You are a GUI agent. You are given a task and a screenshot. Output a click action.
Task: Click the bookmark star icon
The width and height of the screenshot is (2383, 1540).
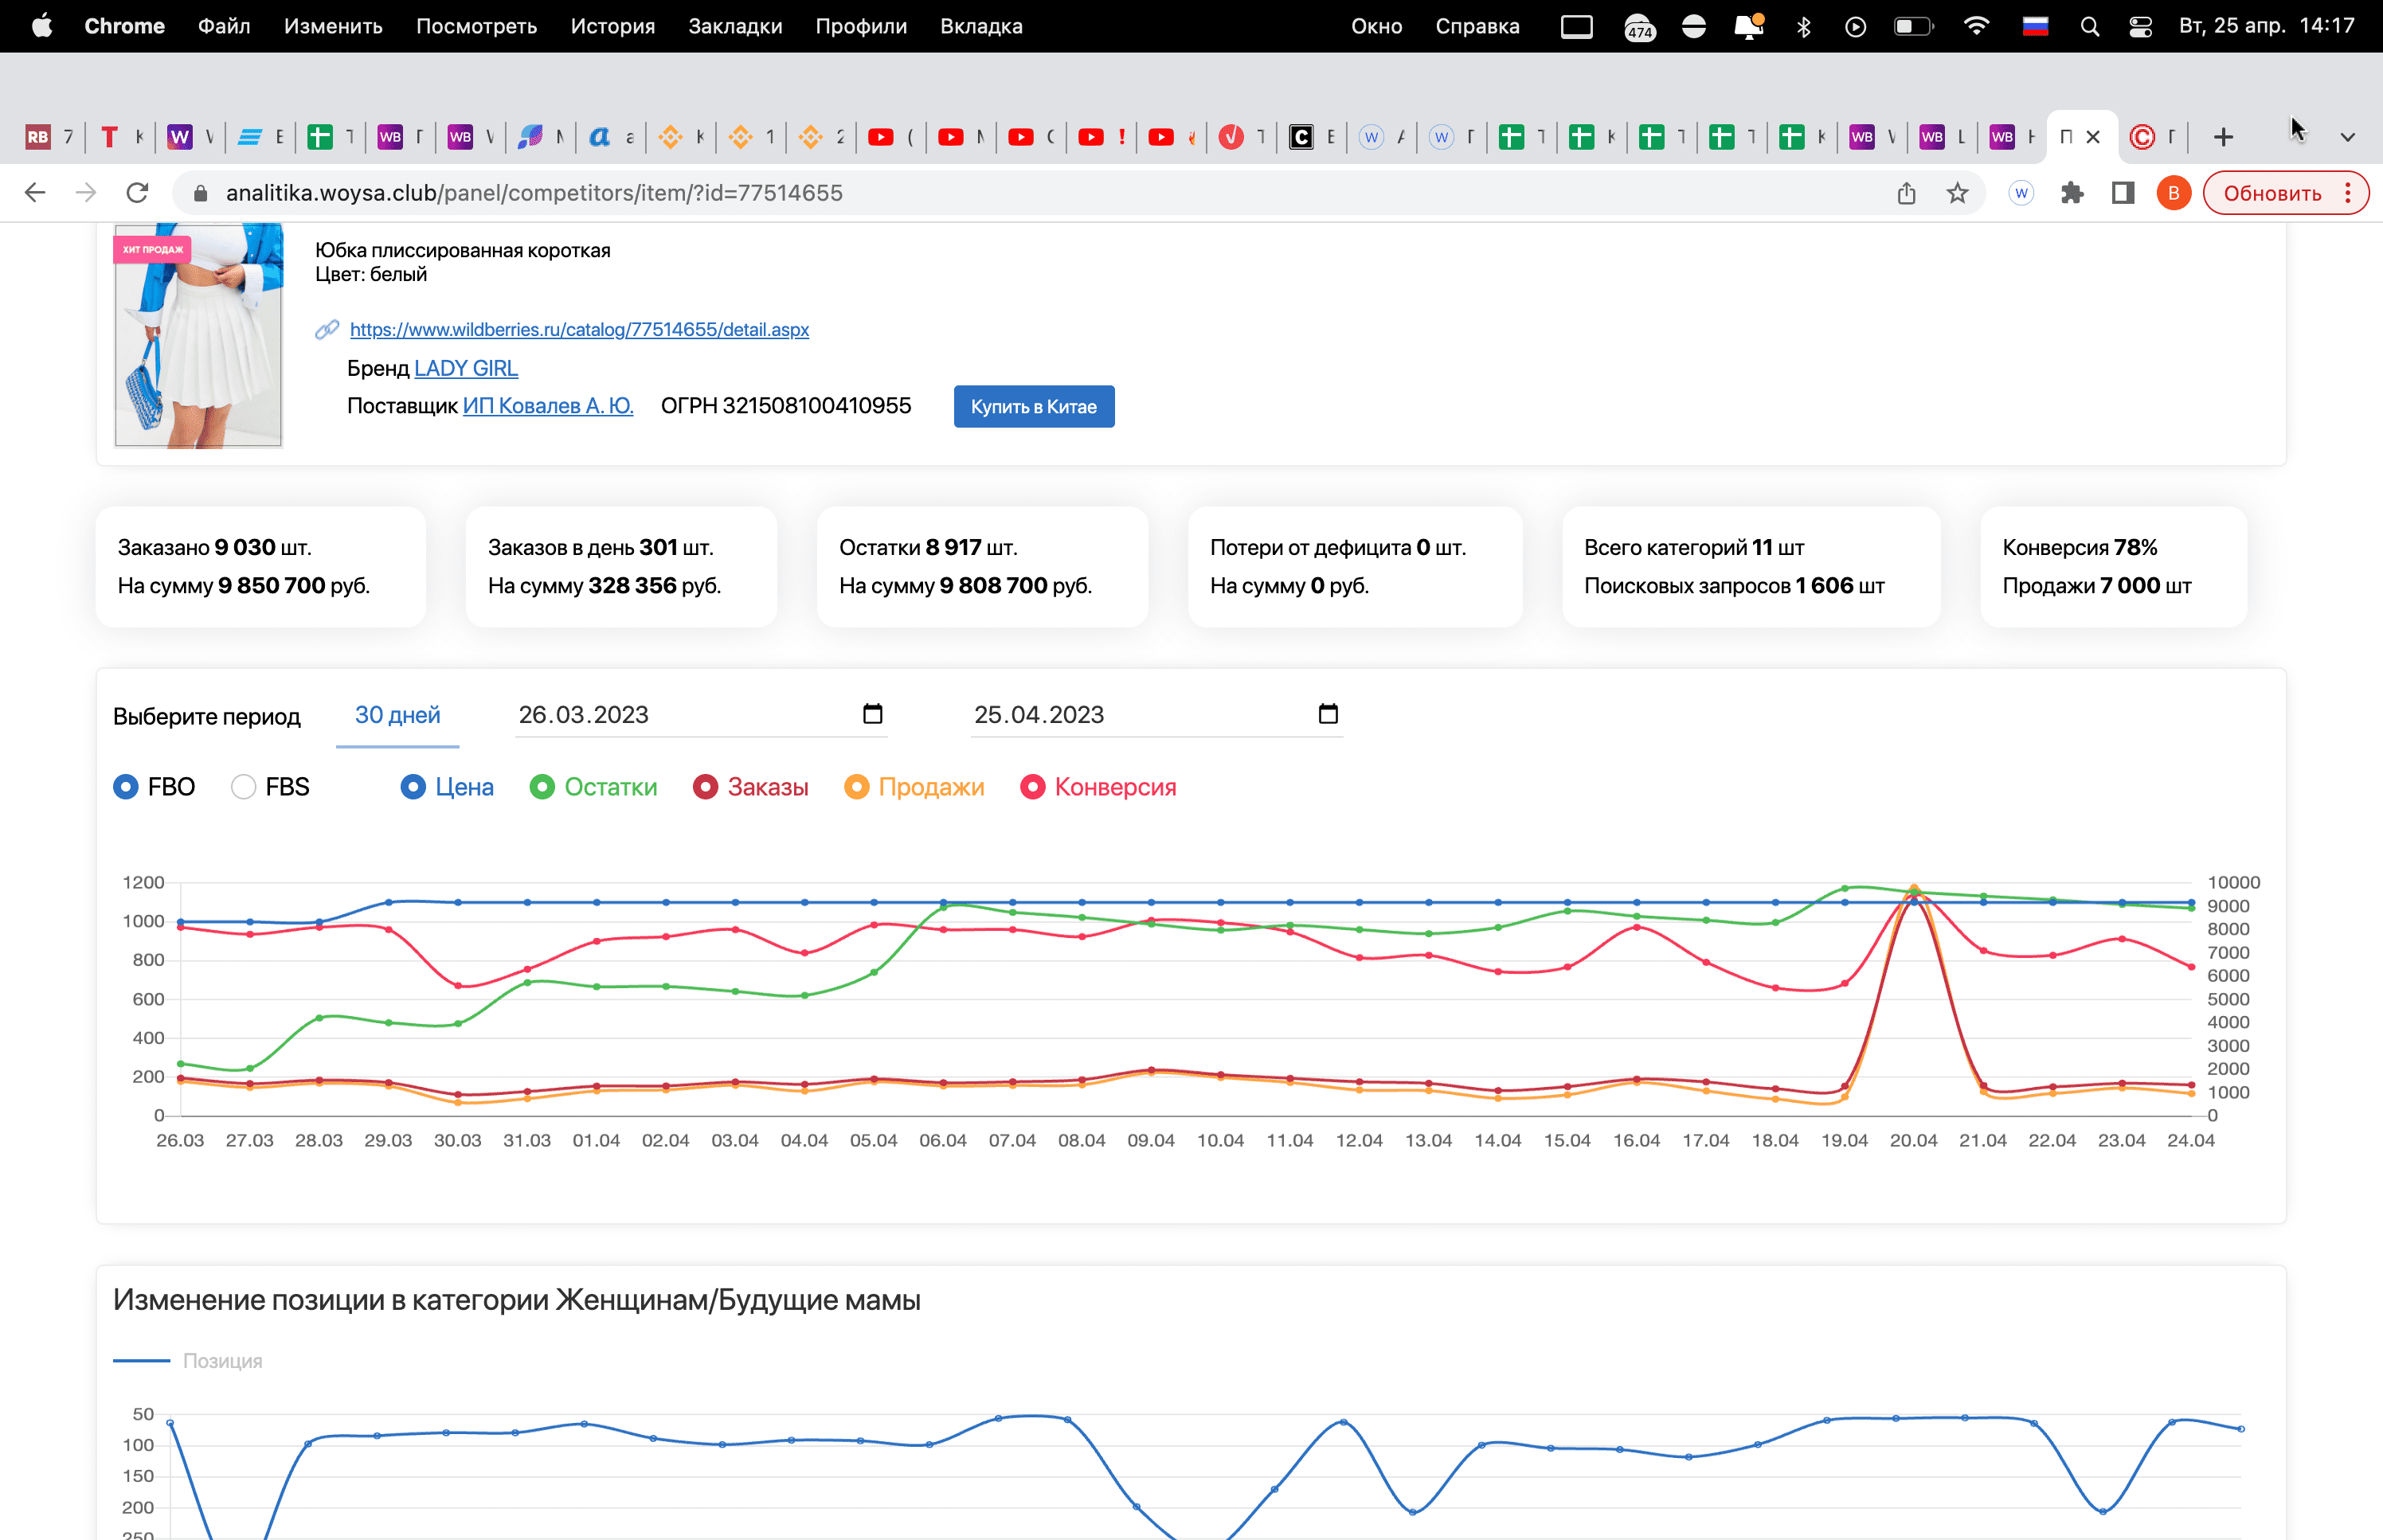1957,193
